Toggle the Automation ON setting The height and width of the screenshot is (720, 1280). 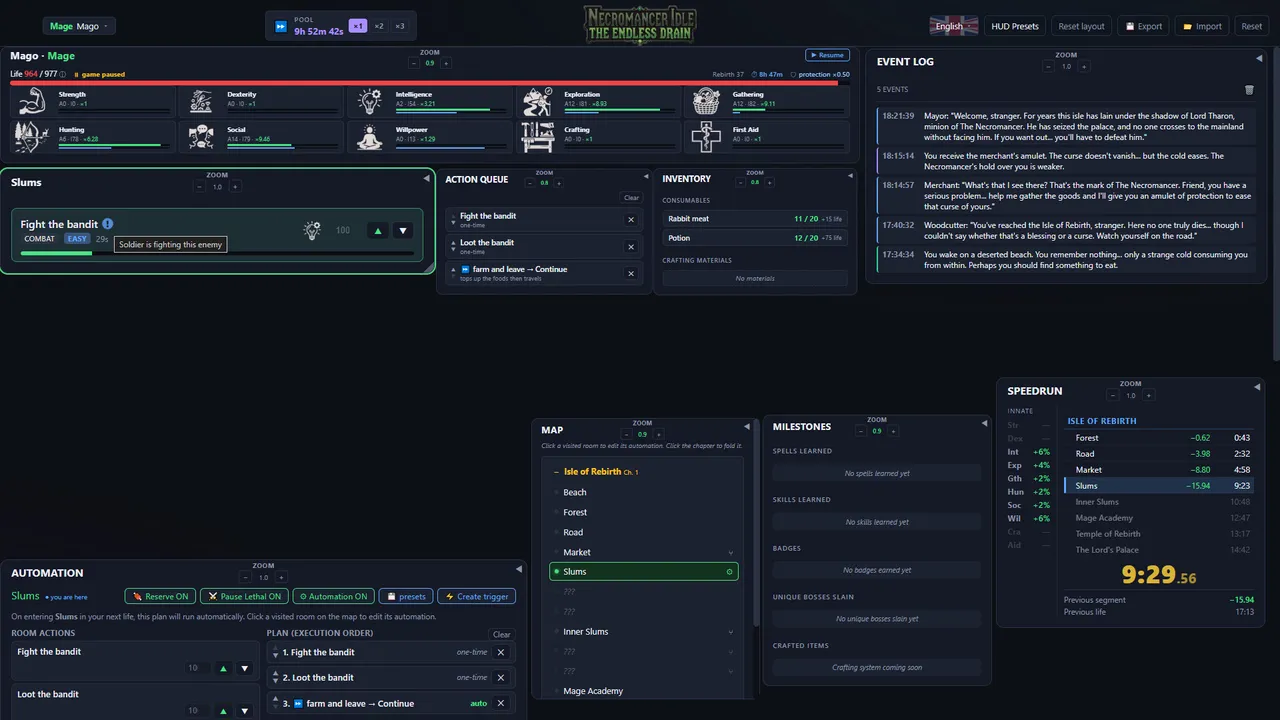[333, 596]
